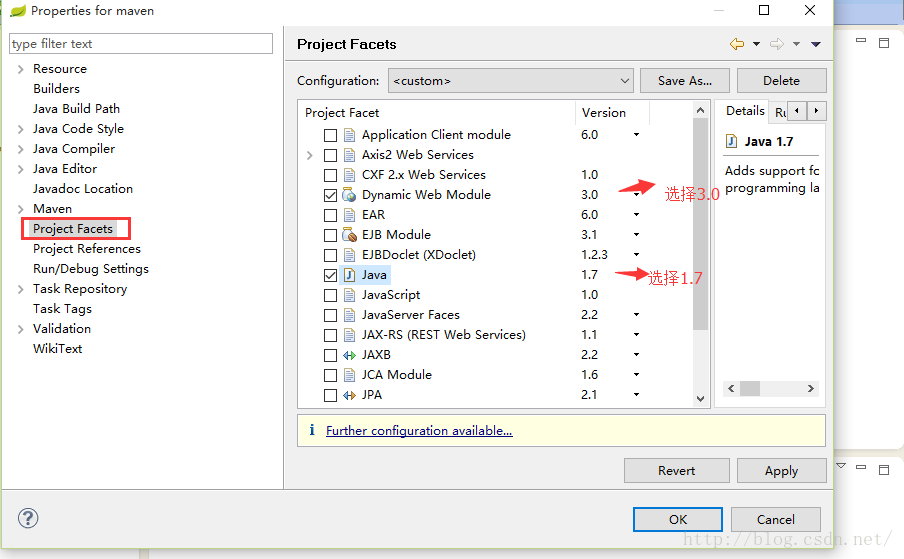Open the back history dropdown arrow
This screenshot has width=904, height=559.
[756, 44]
